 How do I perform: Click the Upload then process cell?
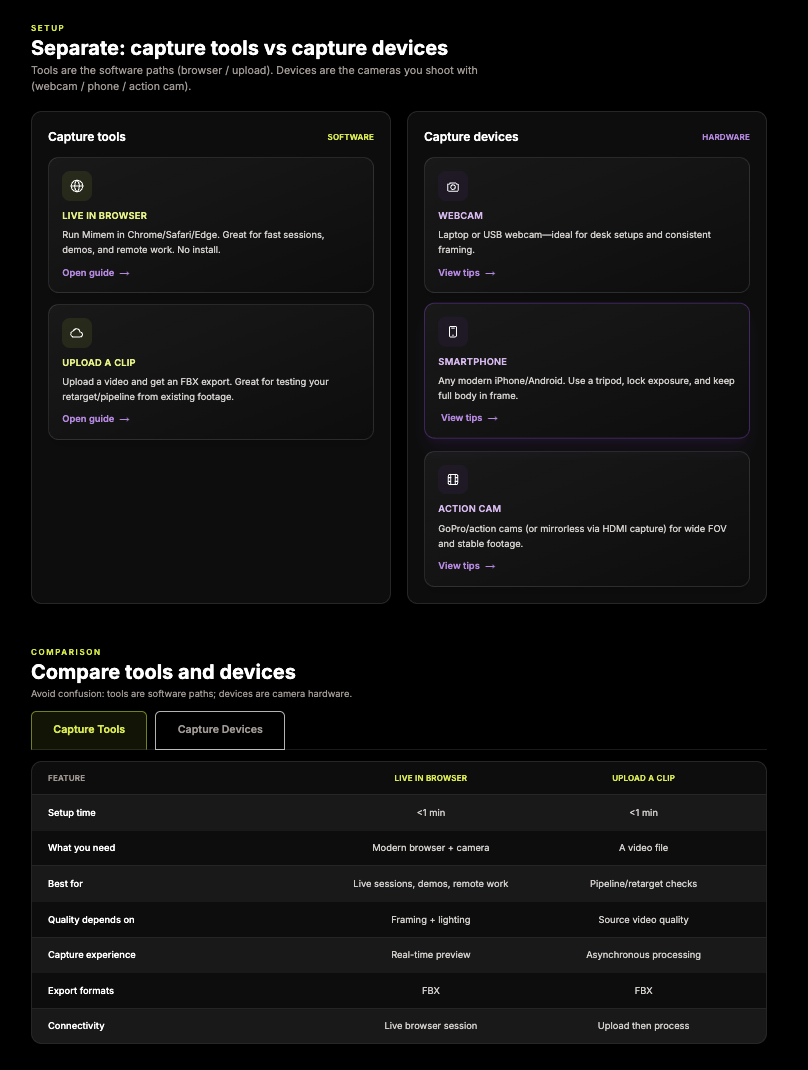coord(644,1026)
